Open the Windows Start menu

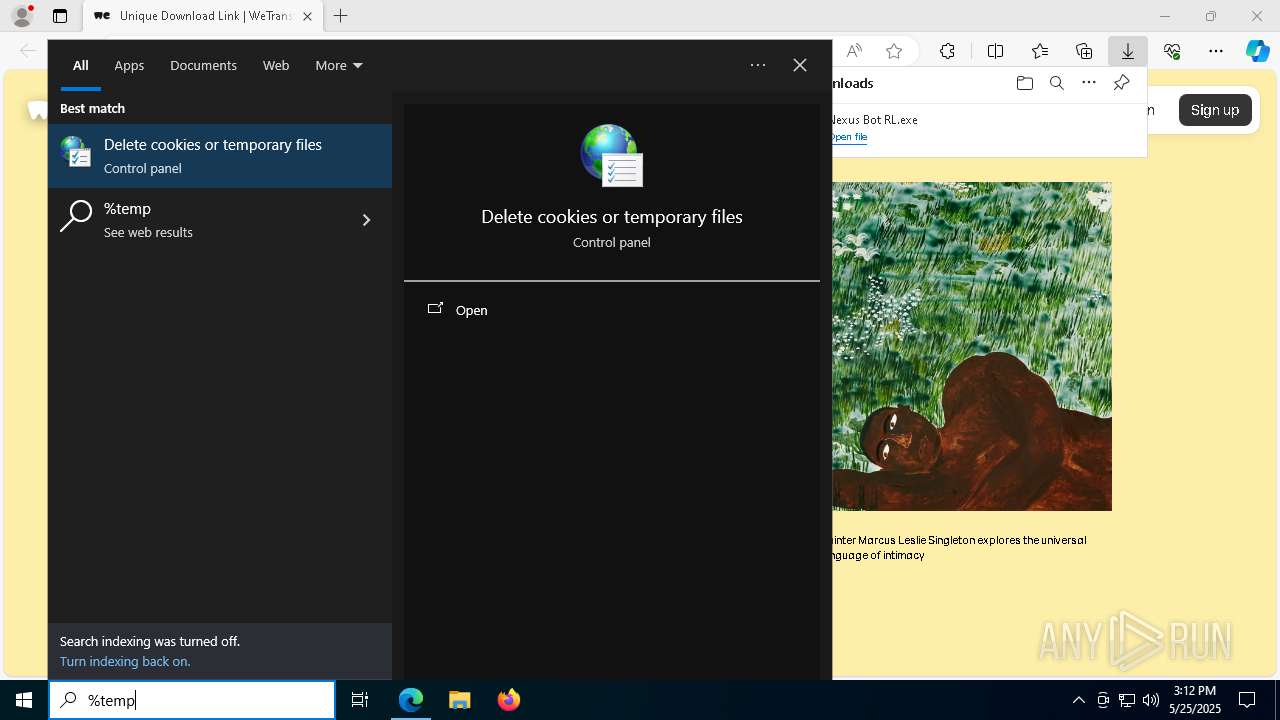click(x=24, y=700)
